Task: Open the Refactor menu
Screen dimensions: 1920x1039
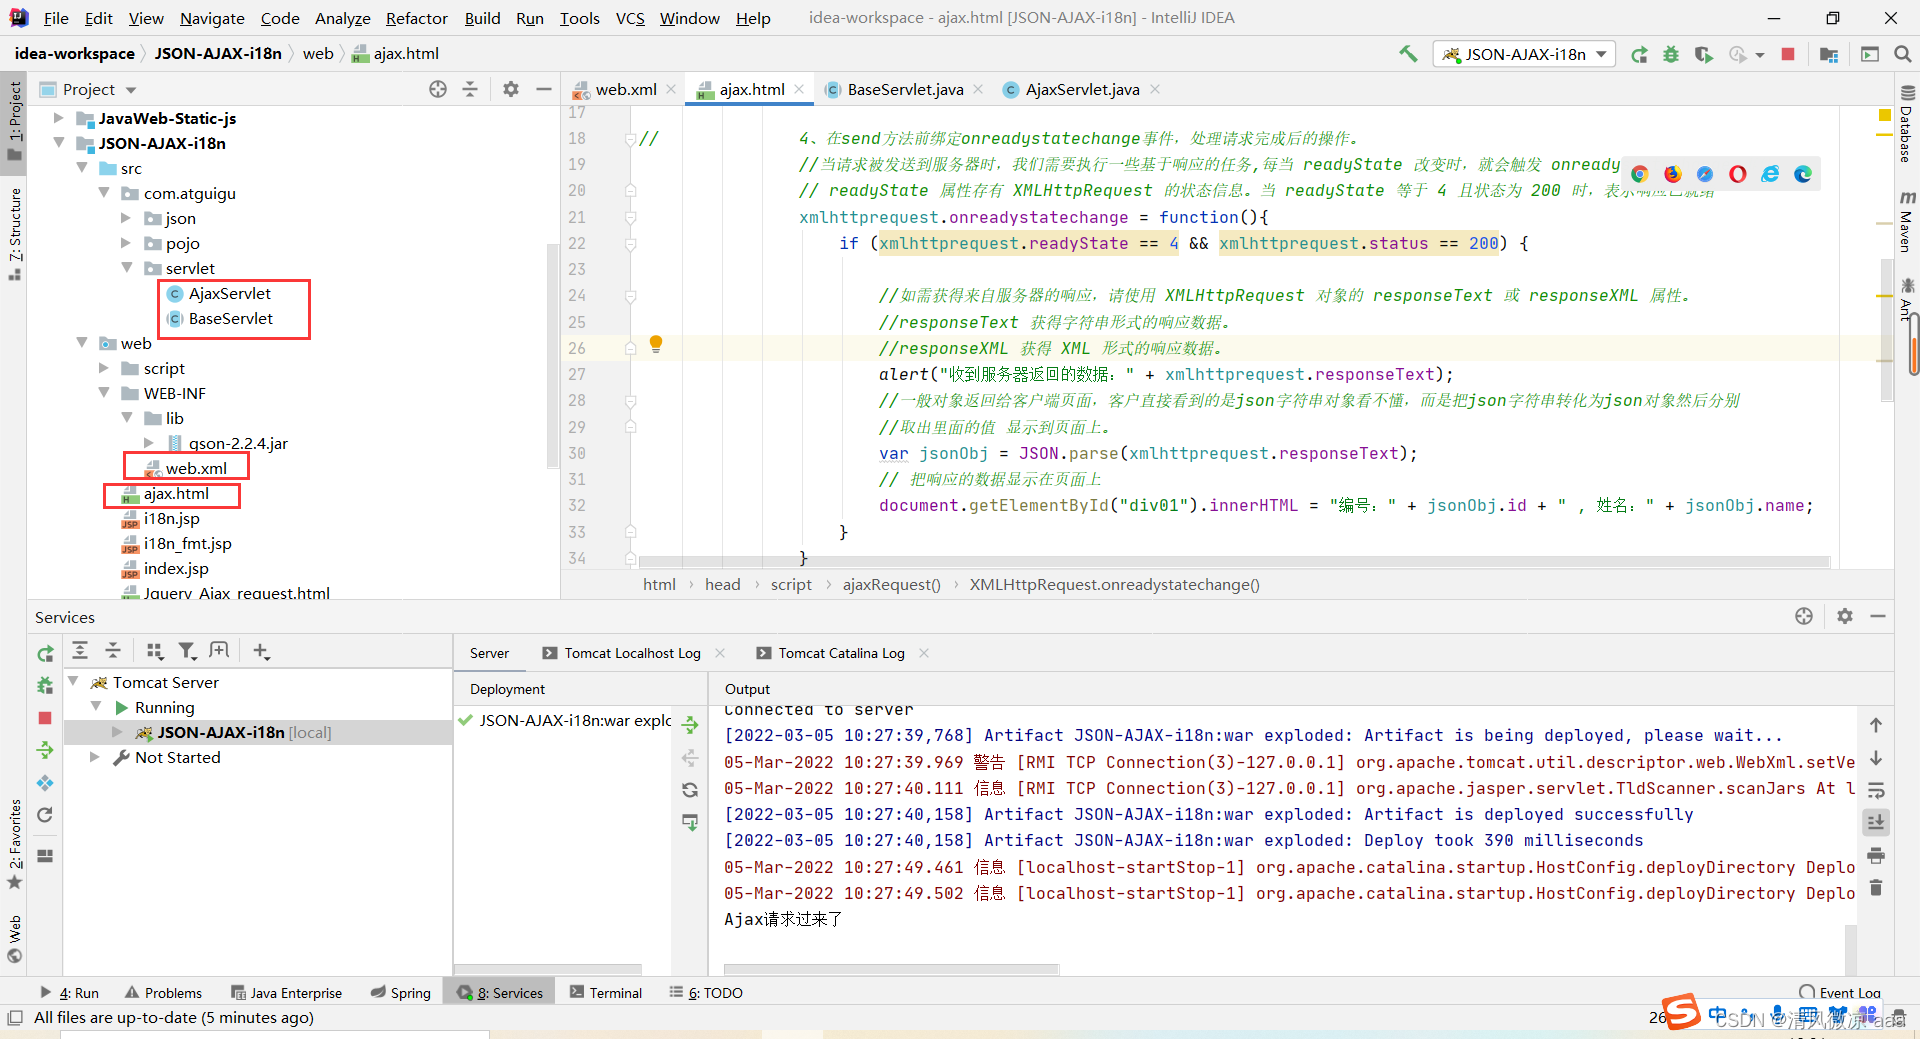Action: [x=416, y=18]
